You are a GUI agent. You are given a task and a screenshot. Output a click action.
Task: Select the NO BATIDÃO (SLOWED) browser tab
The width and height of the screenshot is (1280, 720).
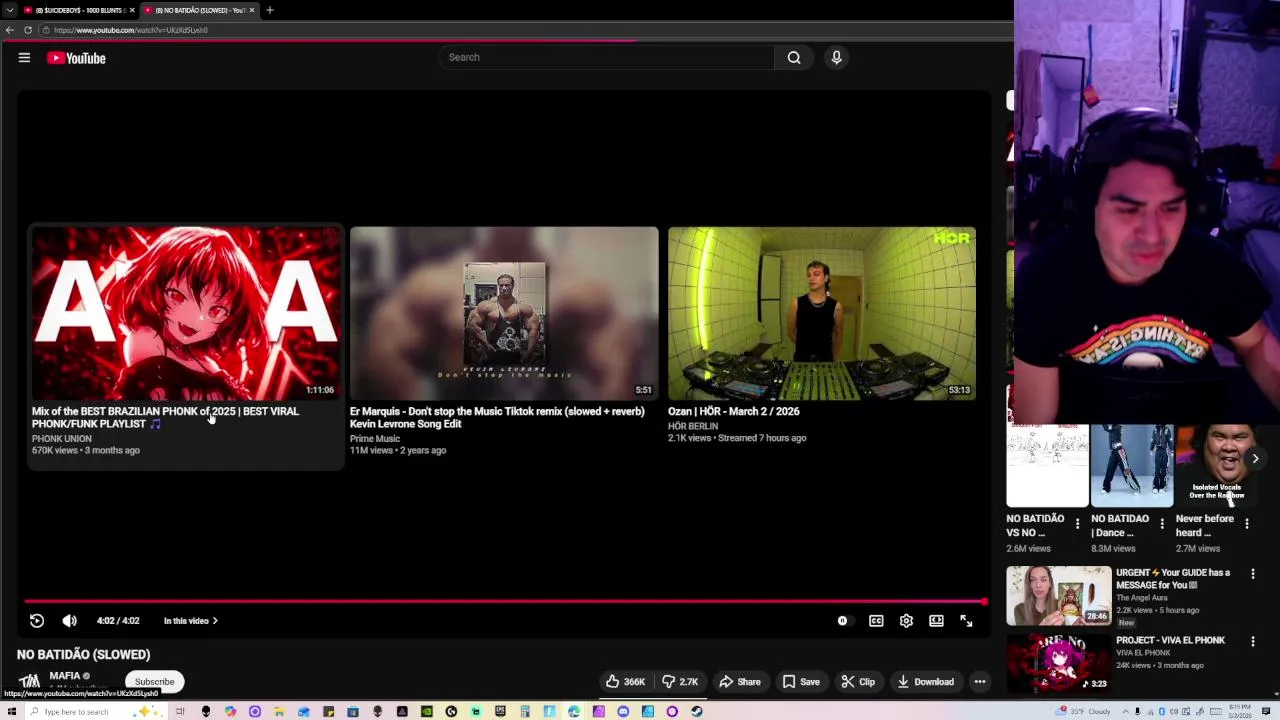[x=198, y=10]
